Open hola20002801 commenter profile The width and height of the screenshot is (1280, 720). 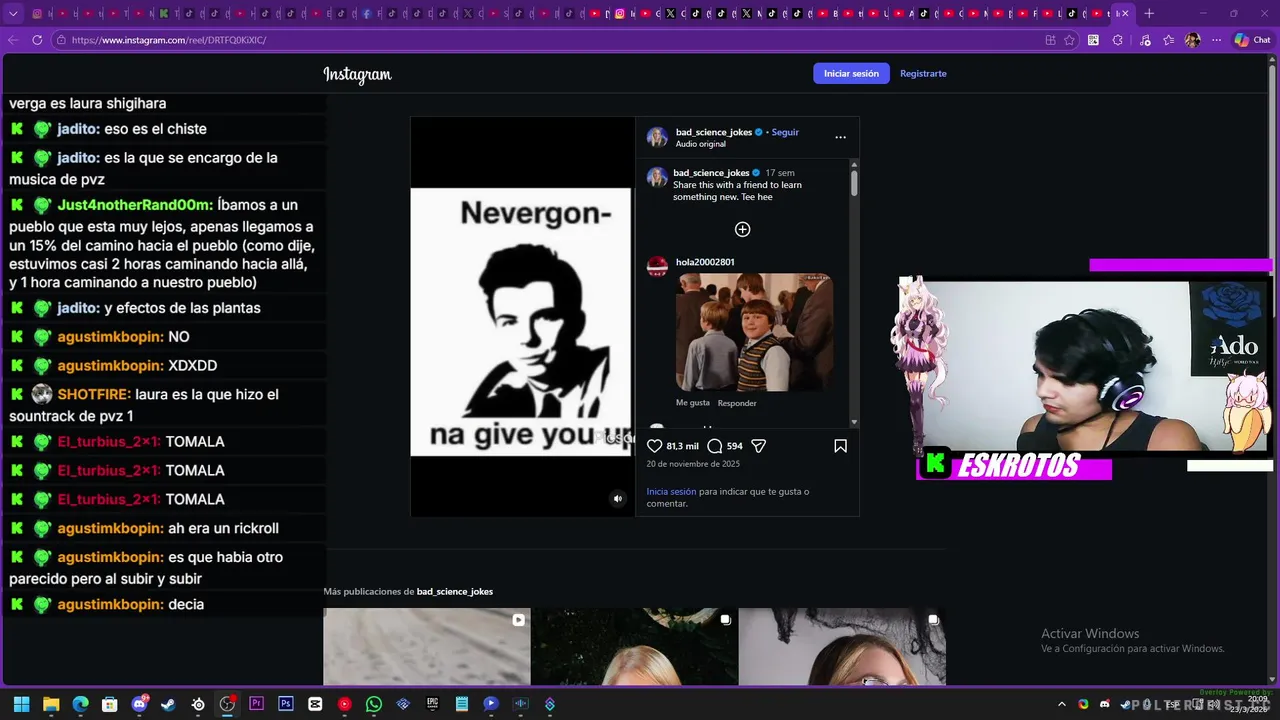[x=705, y=262]
